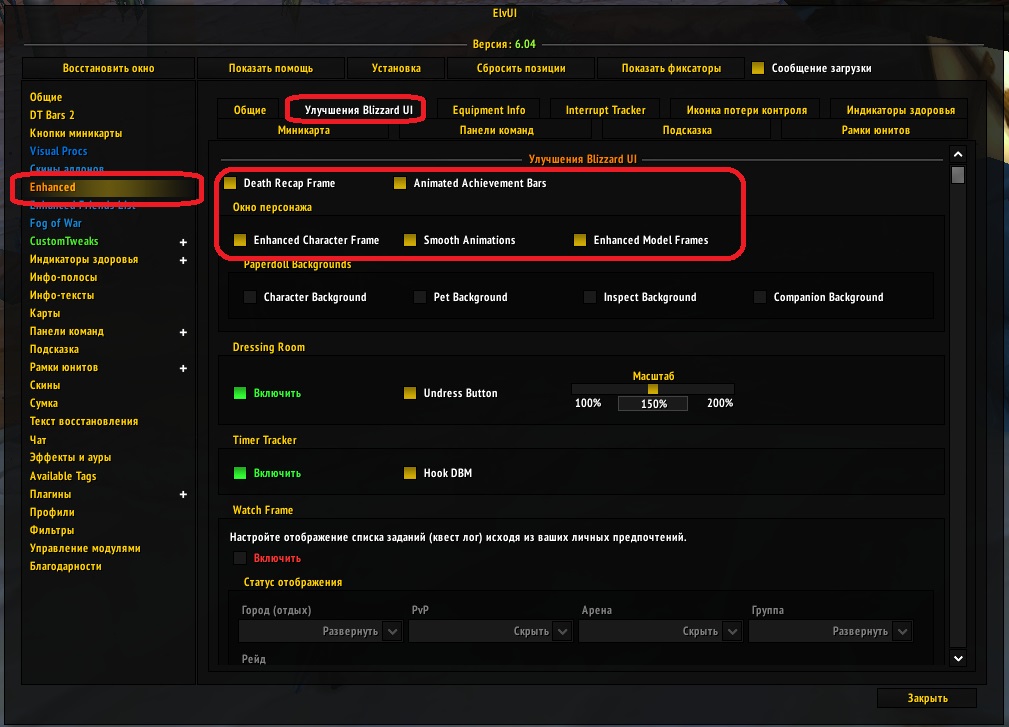
Task: Toggle the Hook DBM checkbox
Action: pyautogui.click(x=410, y=473)
